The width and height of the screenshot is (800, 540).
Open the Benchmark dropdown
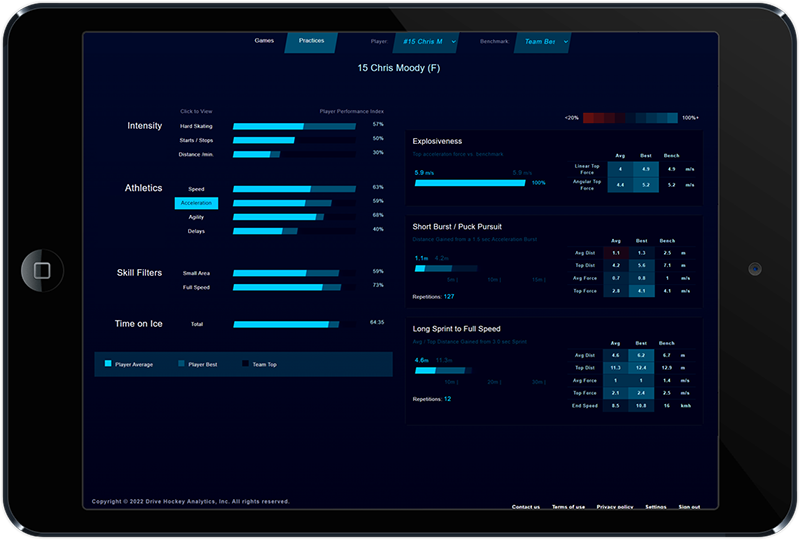(542, 42)
